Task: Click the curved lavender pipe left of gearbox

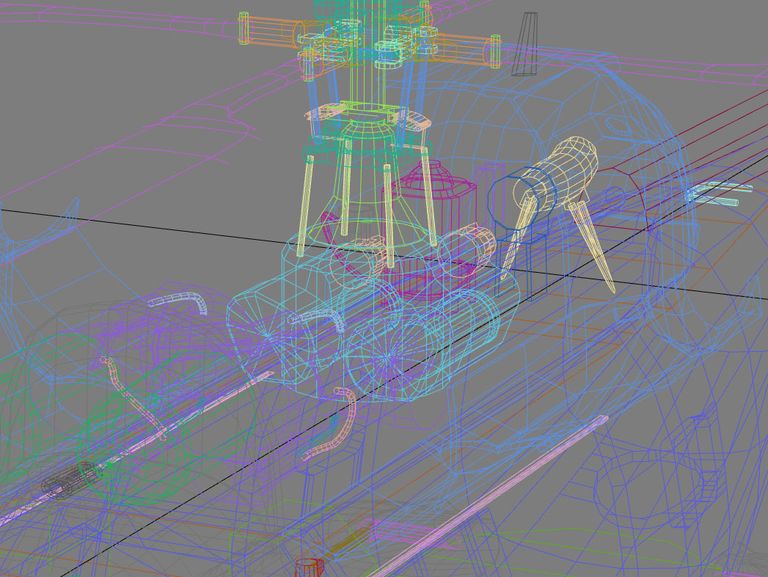Action: (181, 298)
